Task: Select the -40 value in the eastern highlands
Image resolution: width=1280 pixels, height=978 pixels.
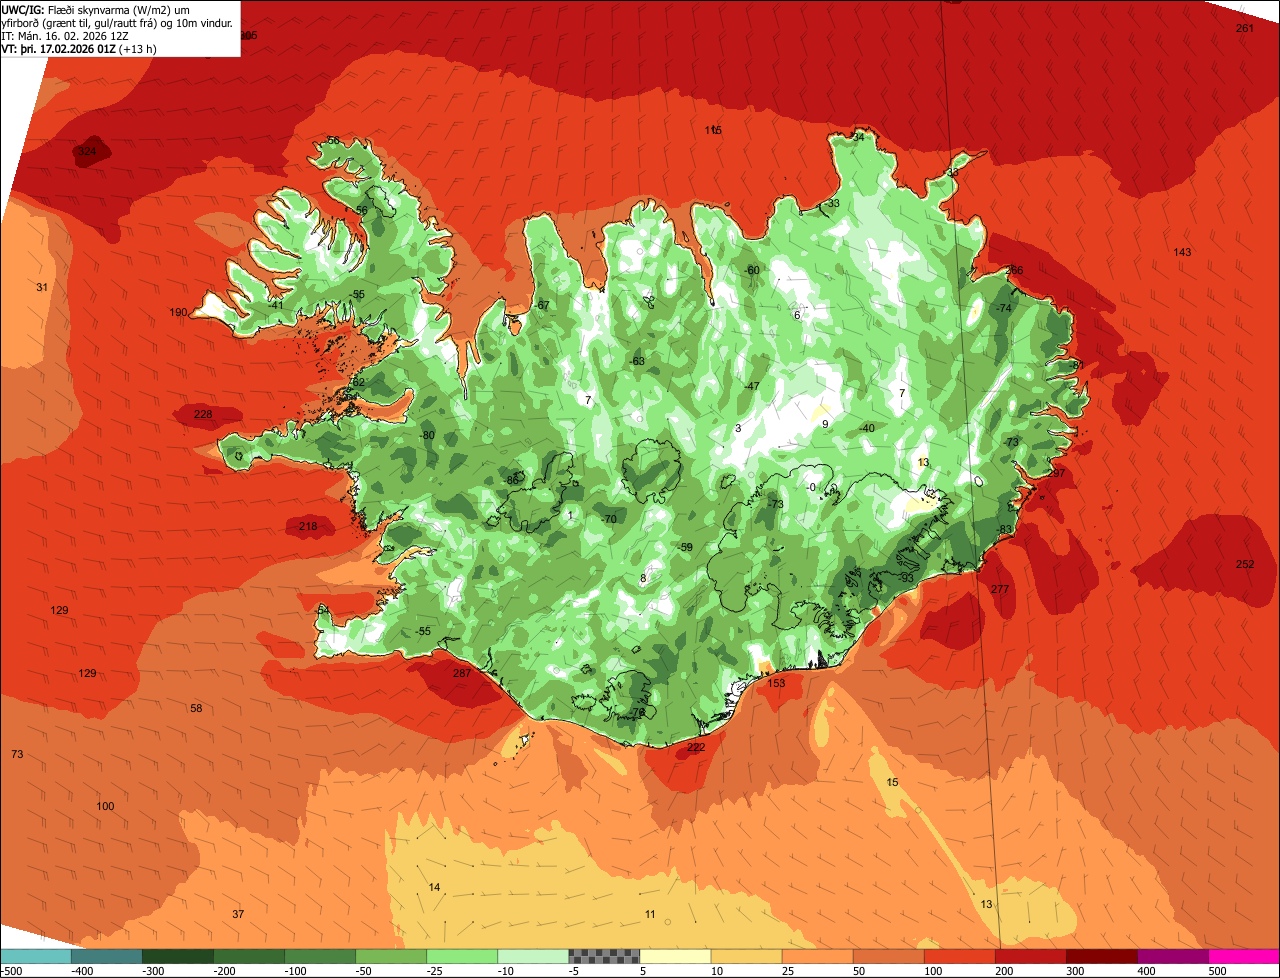Action: 866,428
